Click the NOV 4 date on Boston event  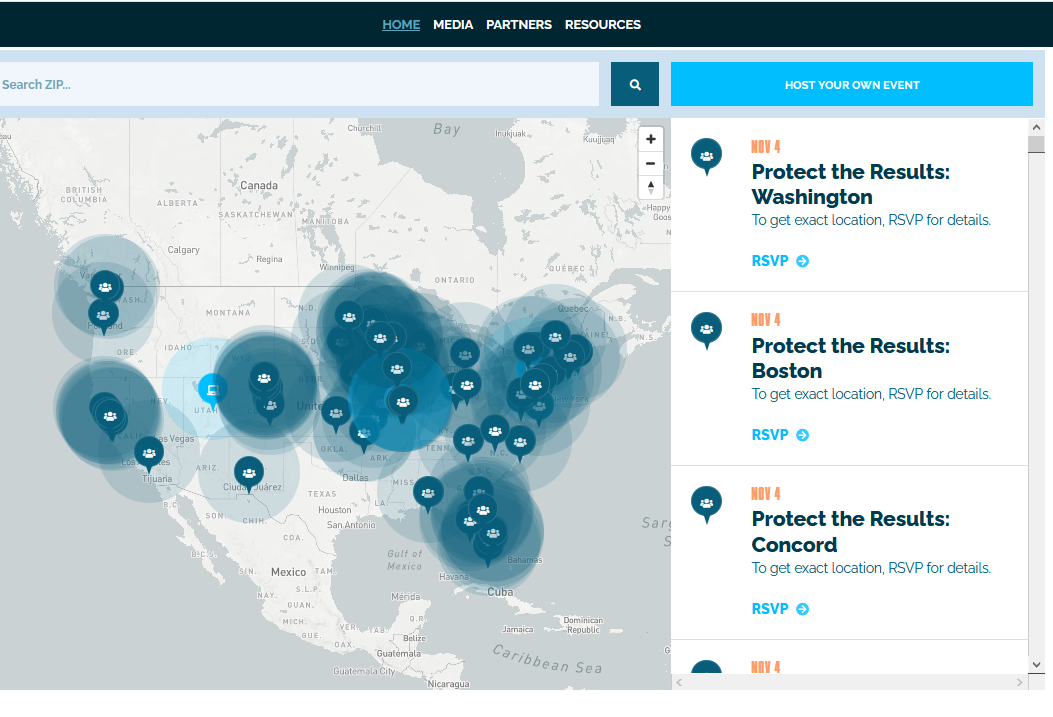(766, 320)
